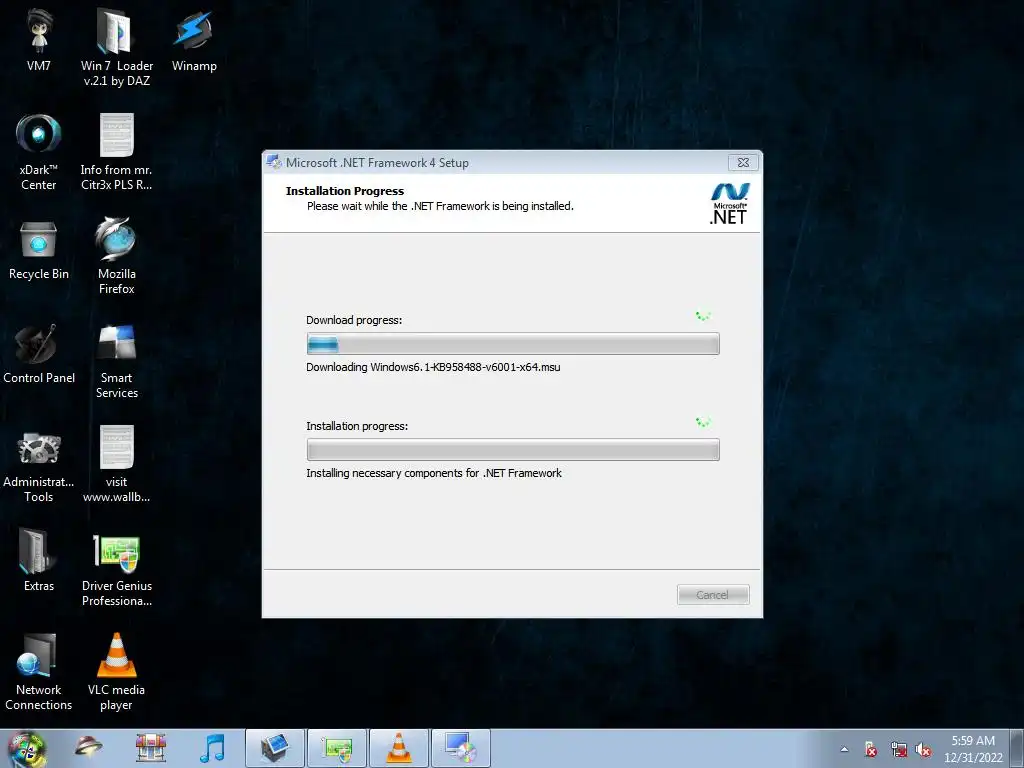Click 'Please wait while the .NET Framework' text
Image resolution: width=1024 pixels, height=768 pixels.
[x=440, y=206]
